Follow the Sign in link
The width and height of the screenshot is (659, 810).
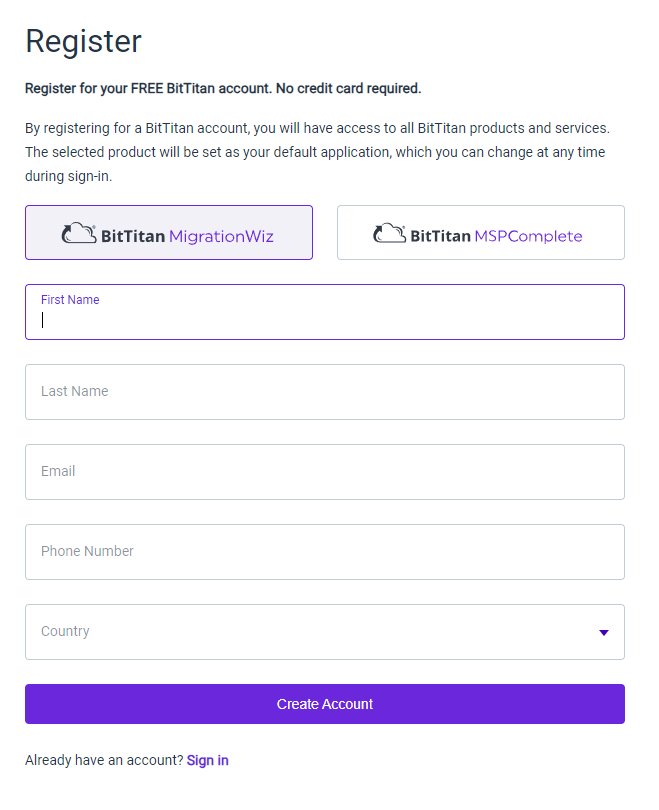207,760
